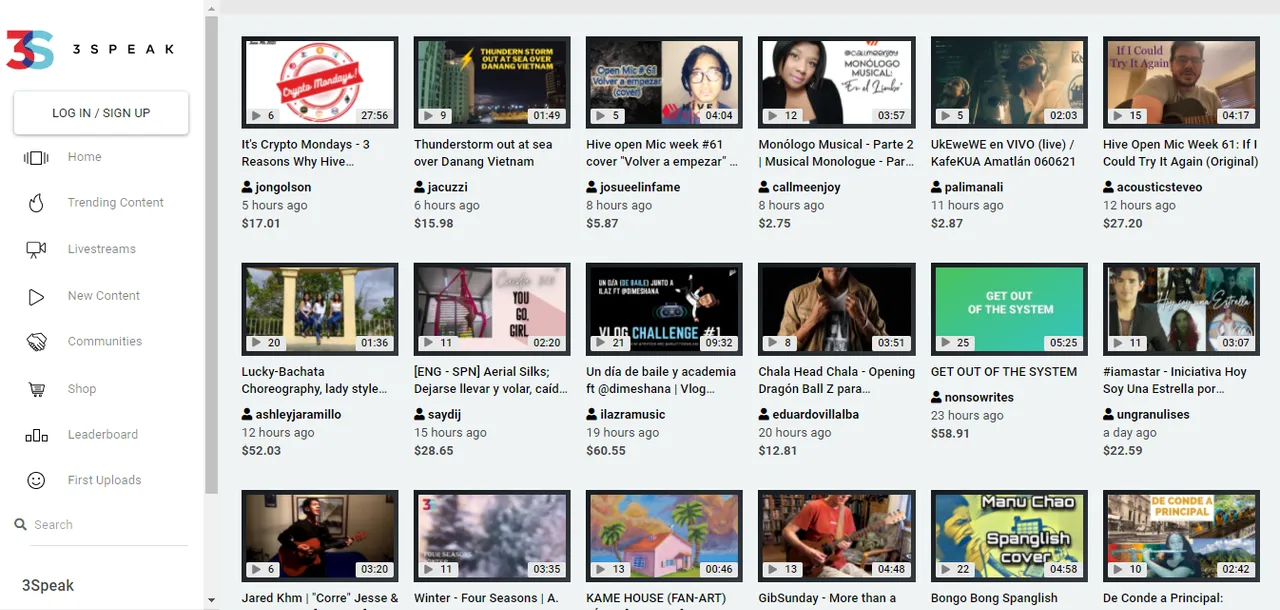Image resolution: width=1280 pixels, height=610 pixels.
Task: Play the "If I Could Try It Again" thumbnail
Action: [1181, 82]
